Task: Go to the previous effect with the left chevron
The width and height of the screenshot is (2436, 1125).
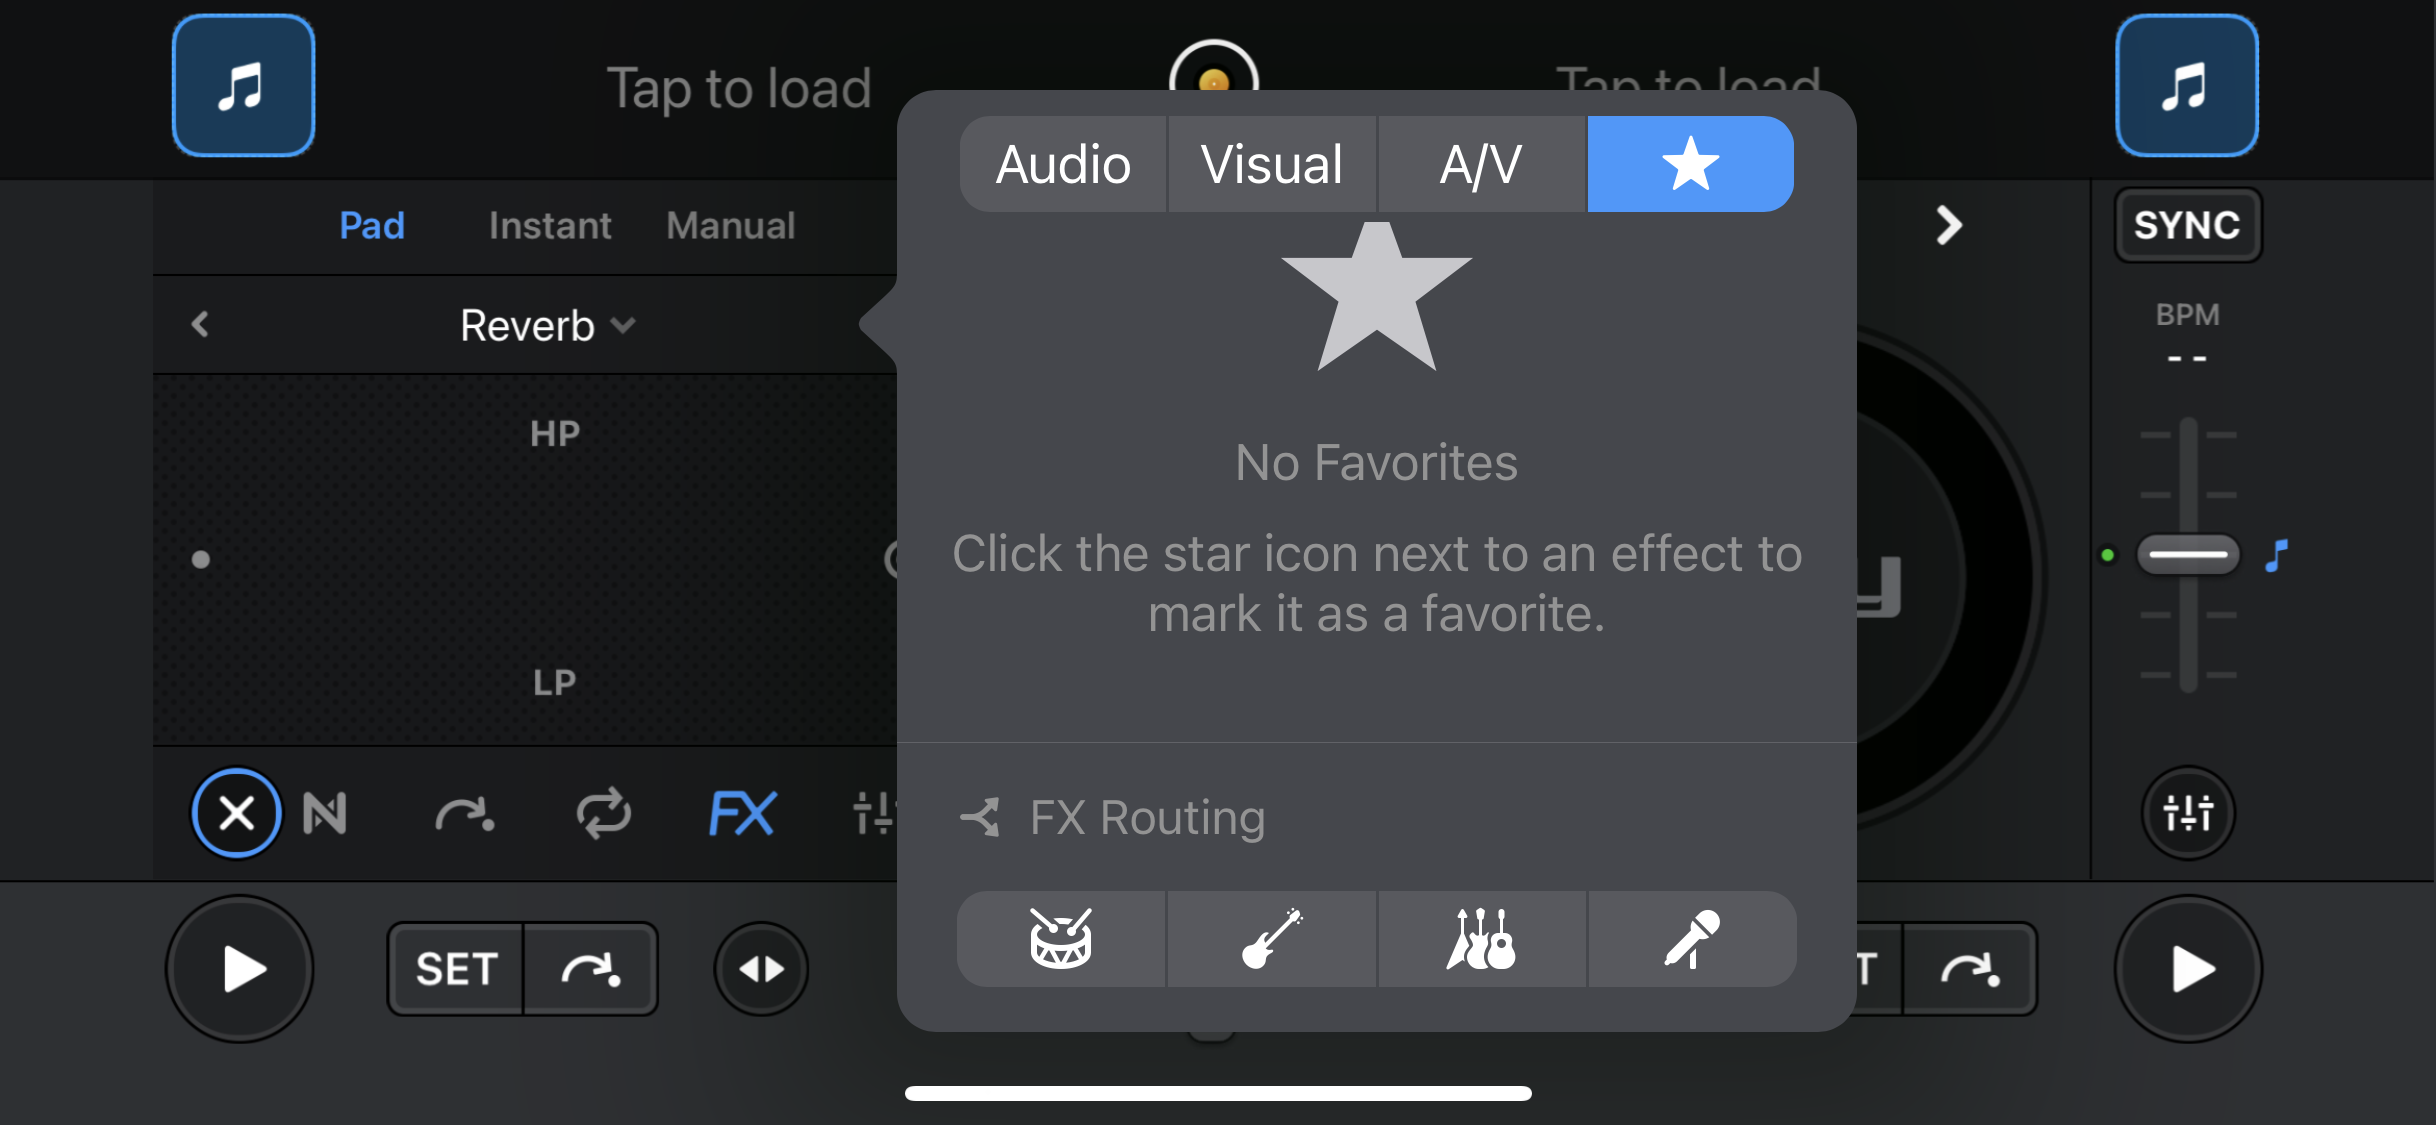Action: coord(200,324)
